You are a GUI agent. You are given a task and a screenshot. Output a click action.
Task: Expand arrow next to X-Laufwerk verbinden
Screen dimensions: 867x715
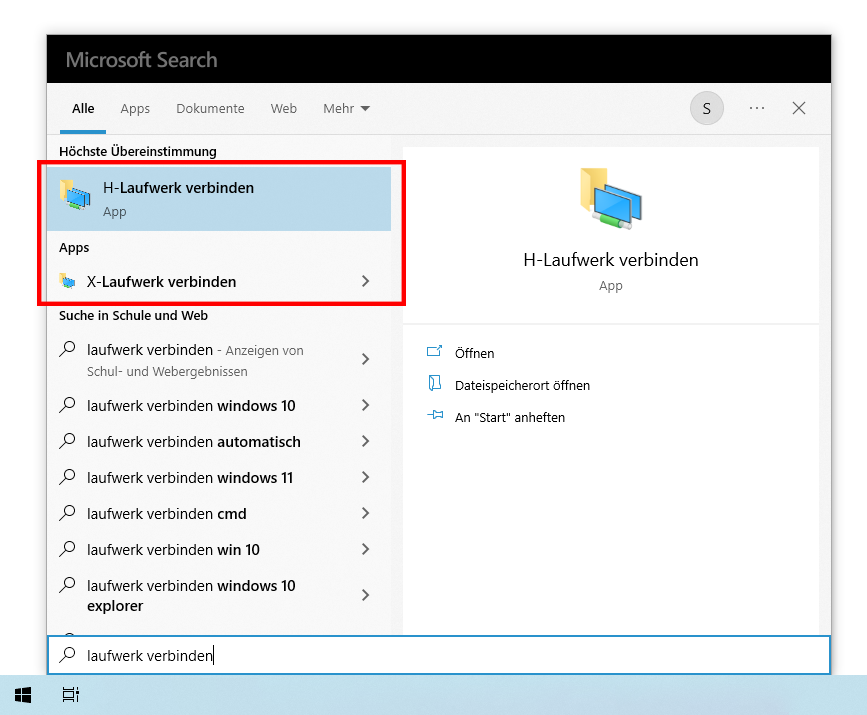coord(365,282)
